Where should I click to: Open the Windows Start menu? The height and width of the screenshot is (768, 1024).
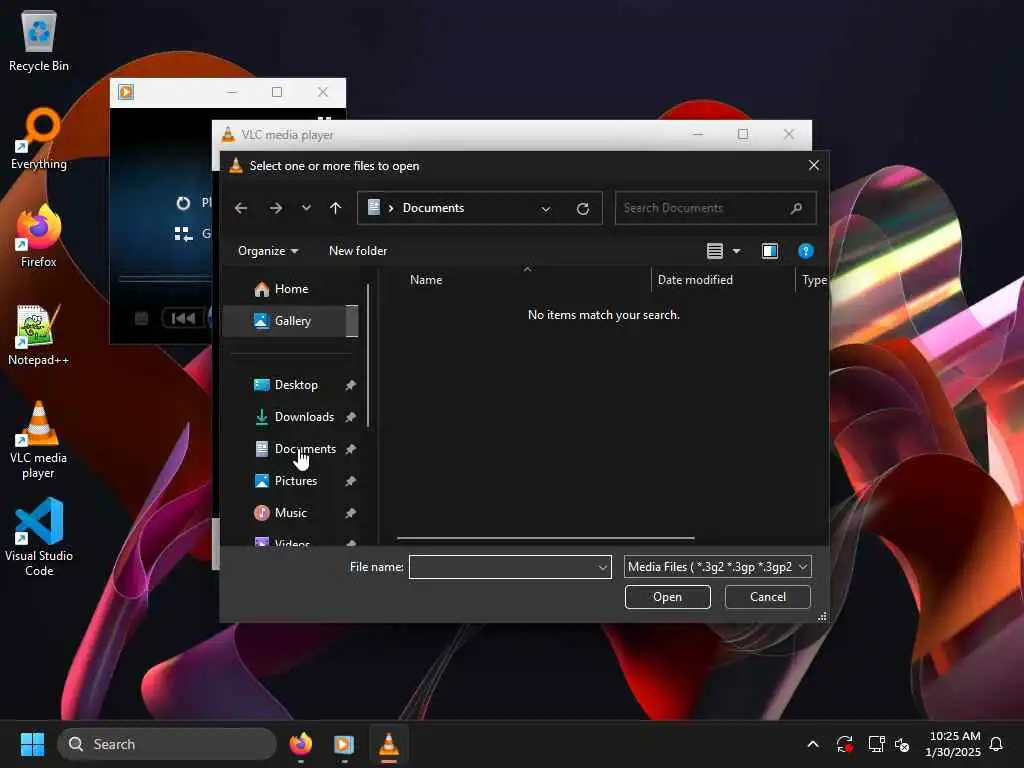pyautogui.click(x=32, y=744)
